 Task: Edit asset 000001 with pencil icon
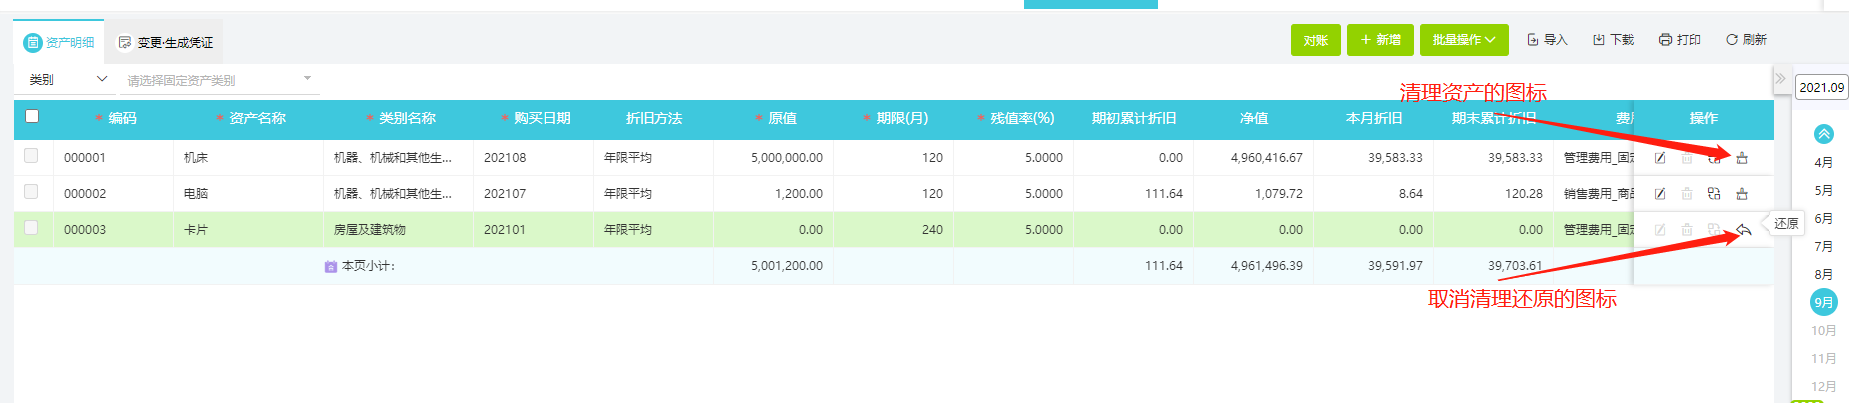pyautogui.click(x=1660, y=158)
